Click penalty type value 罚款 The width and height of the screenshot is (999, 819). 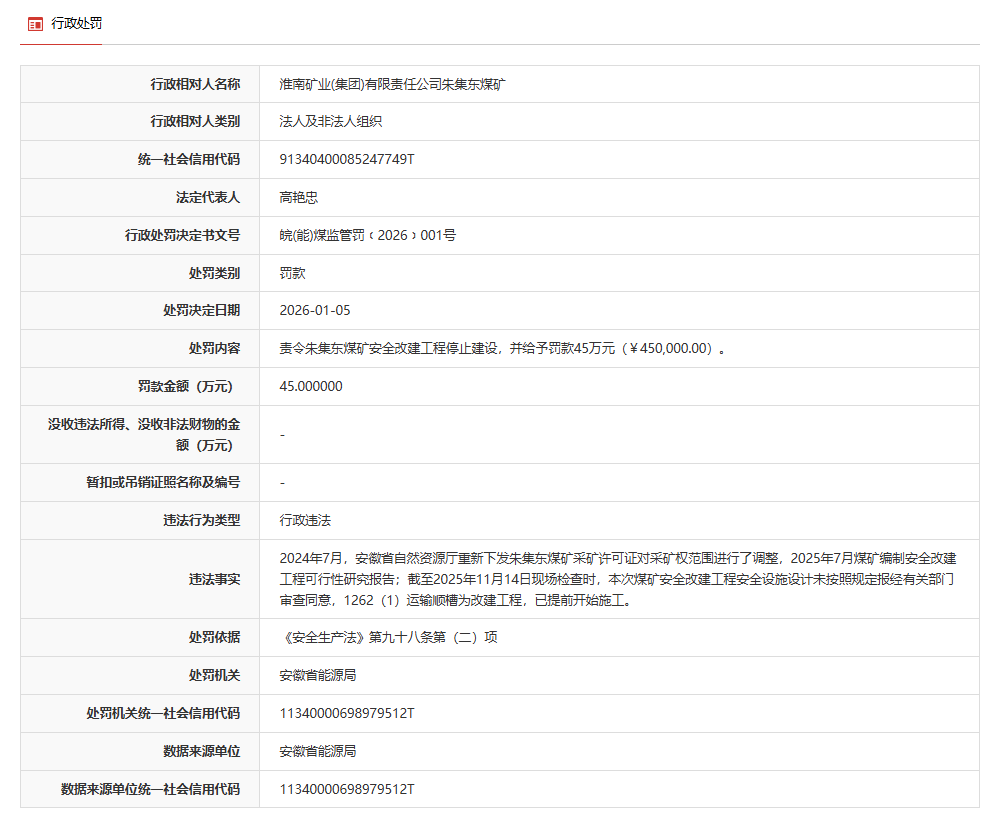pyautogui.click(x=292, y=273)
